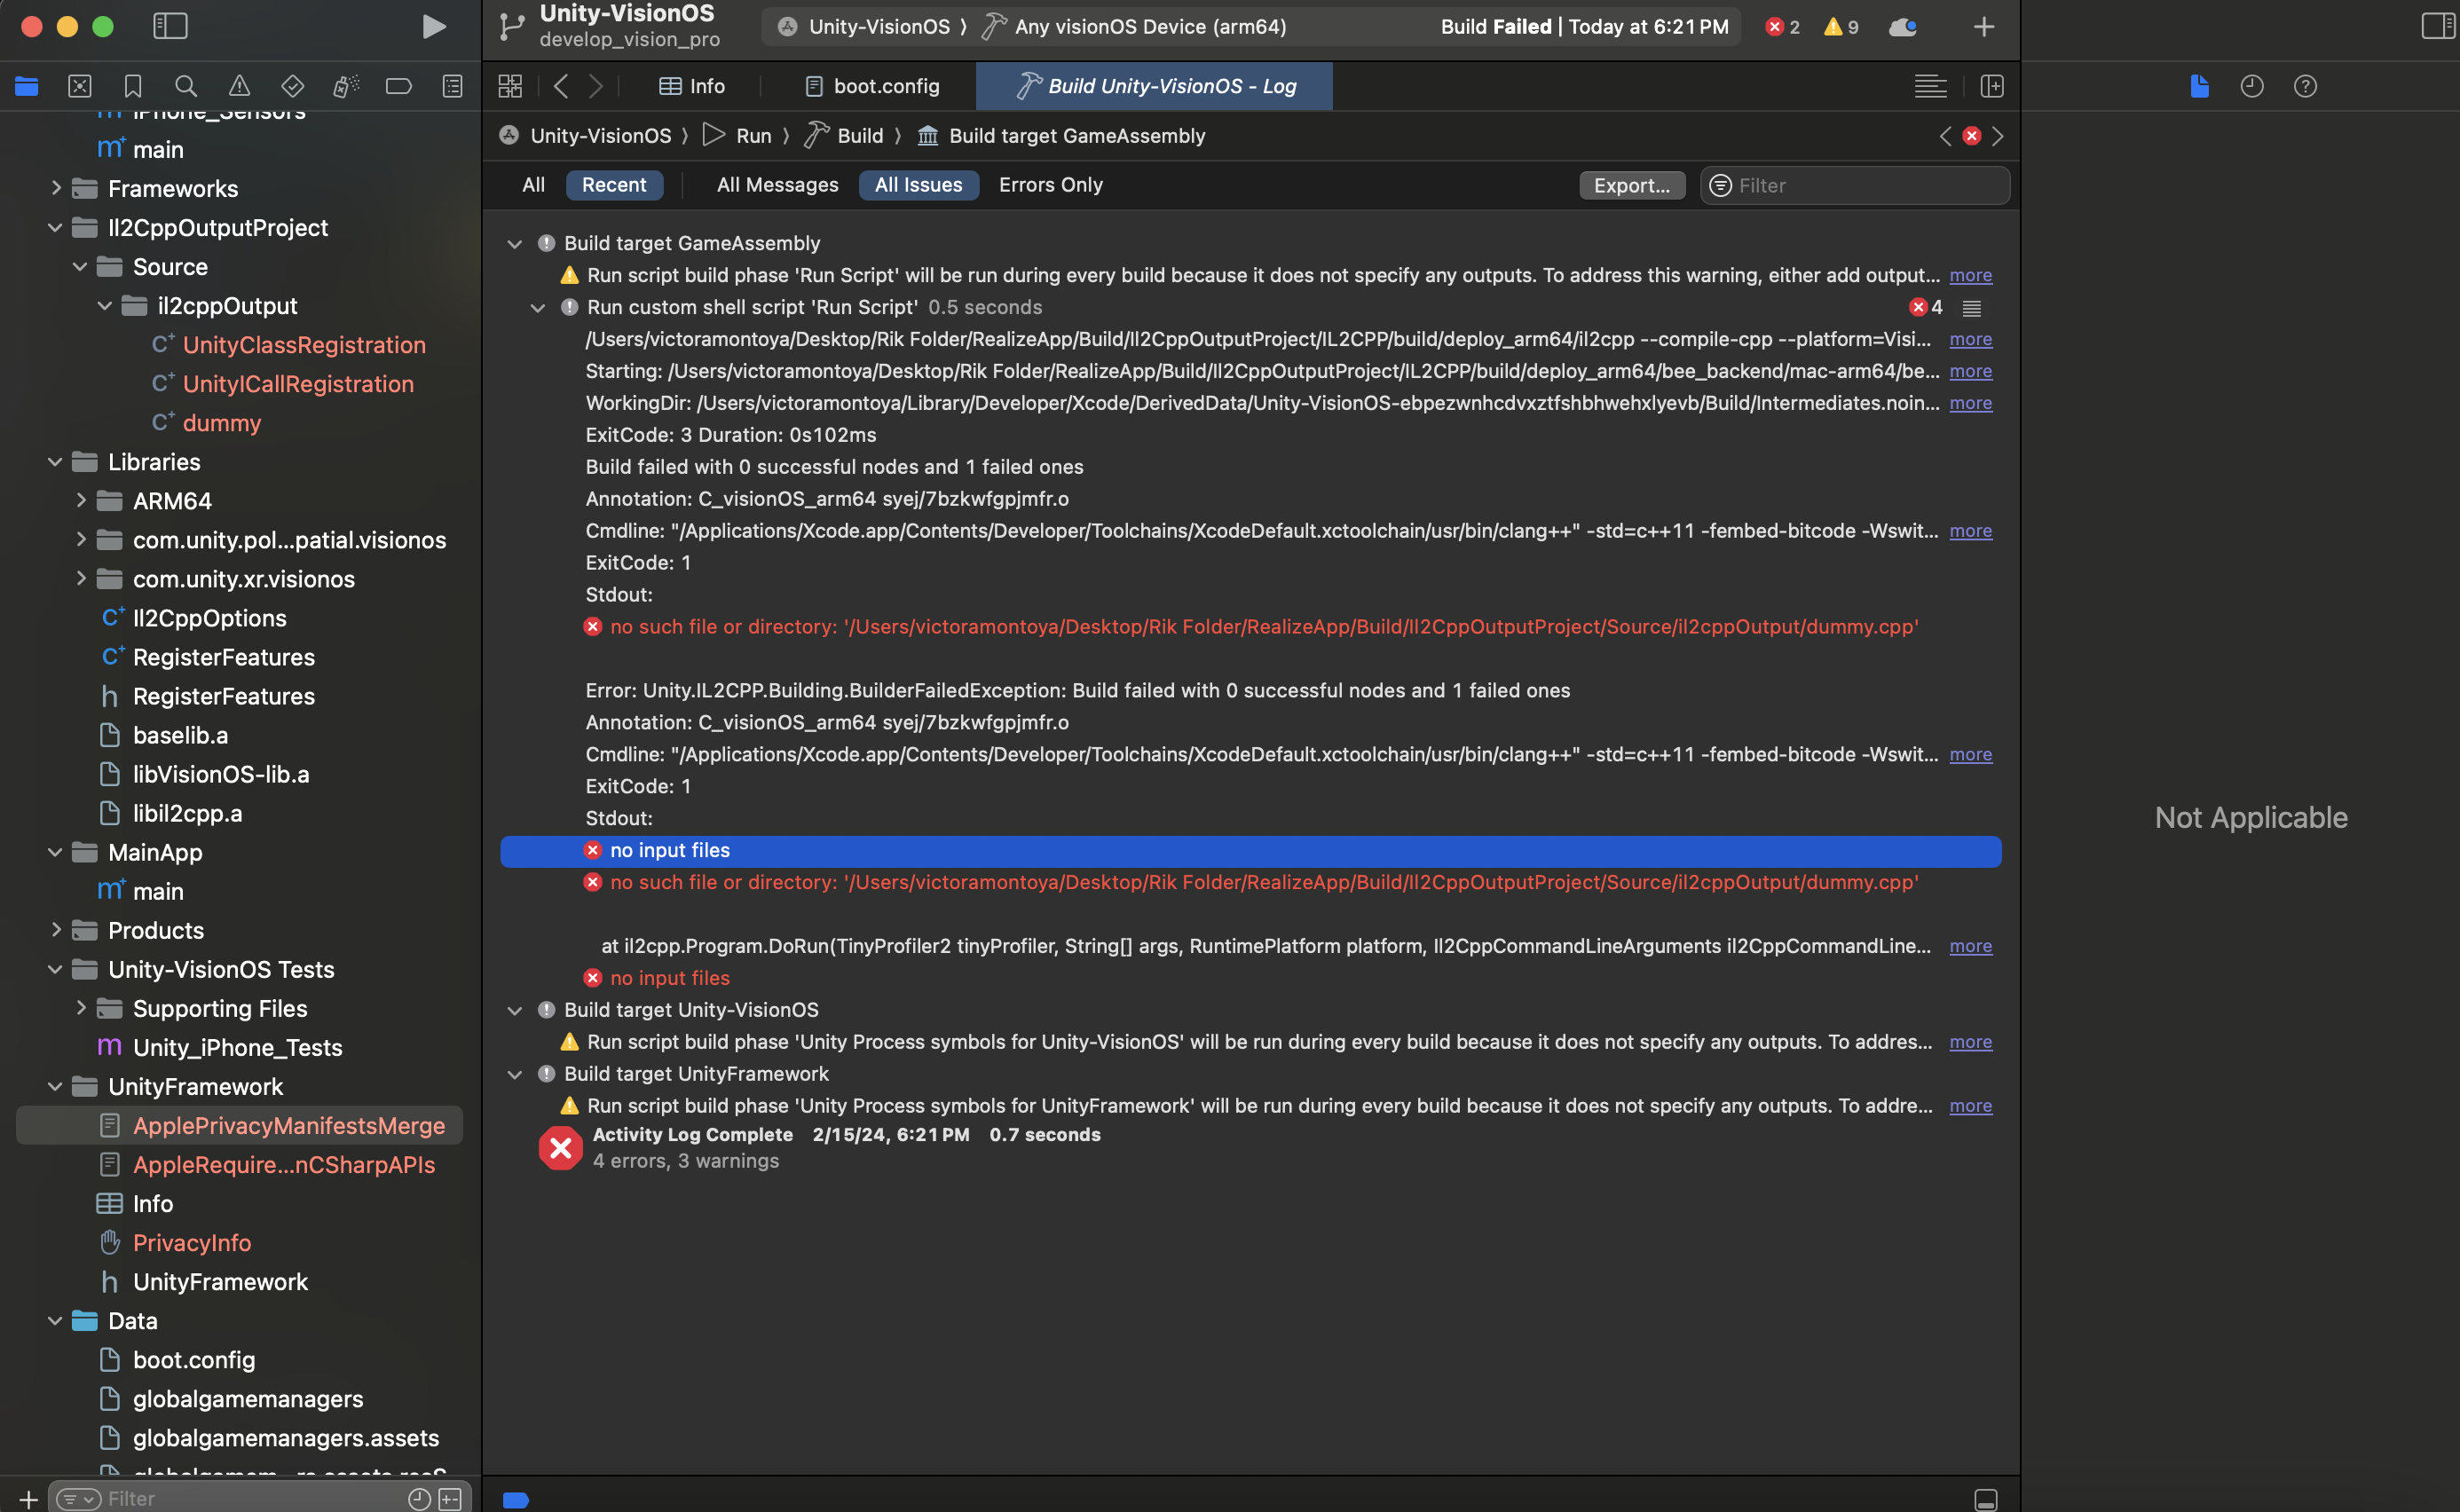Select UnityClassRegistration file
Screen dimensions: 2460x1512
(304, 345)
